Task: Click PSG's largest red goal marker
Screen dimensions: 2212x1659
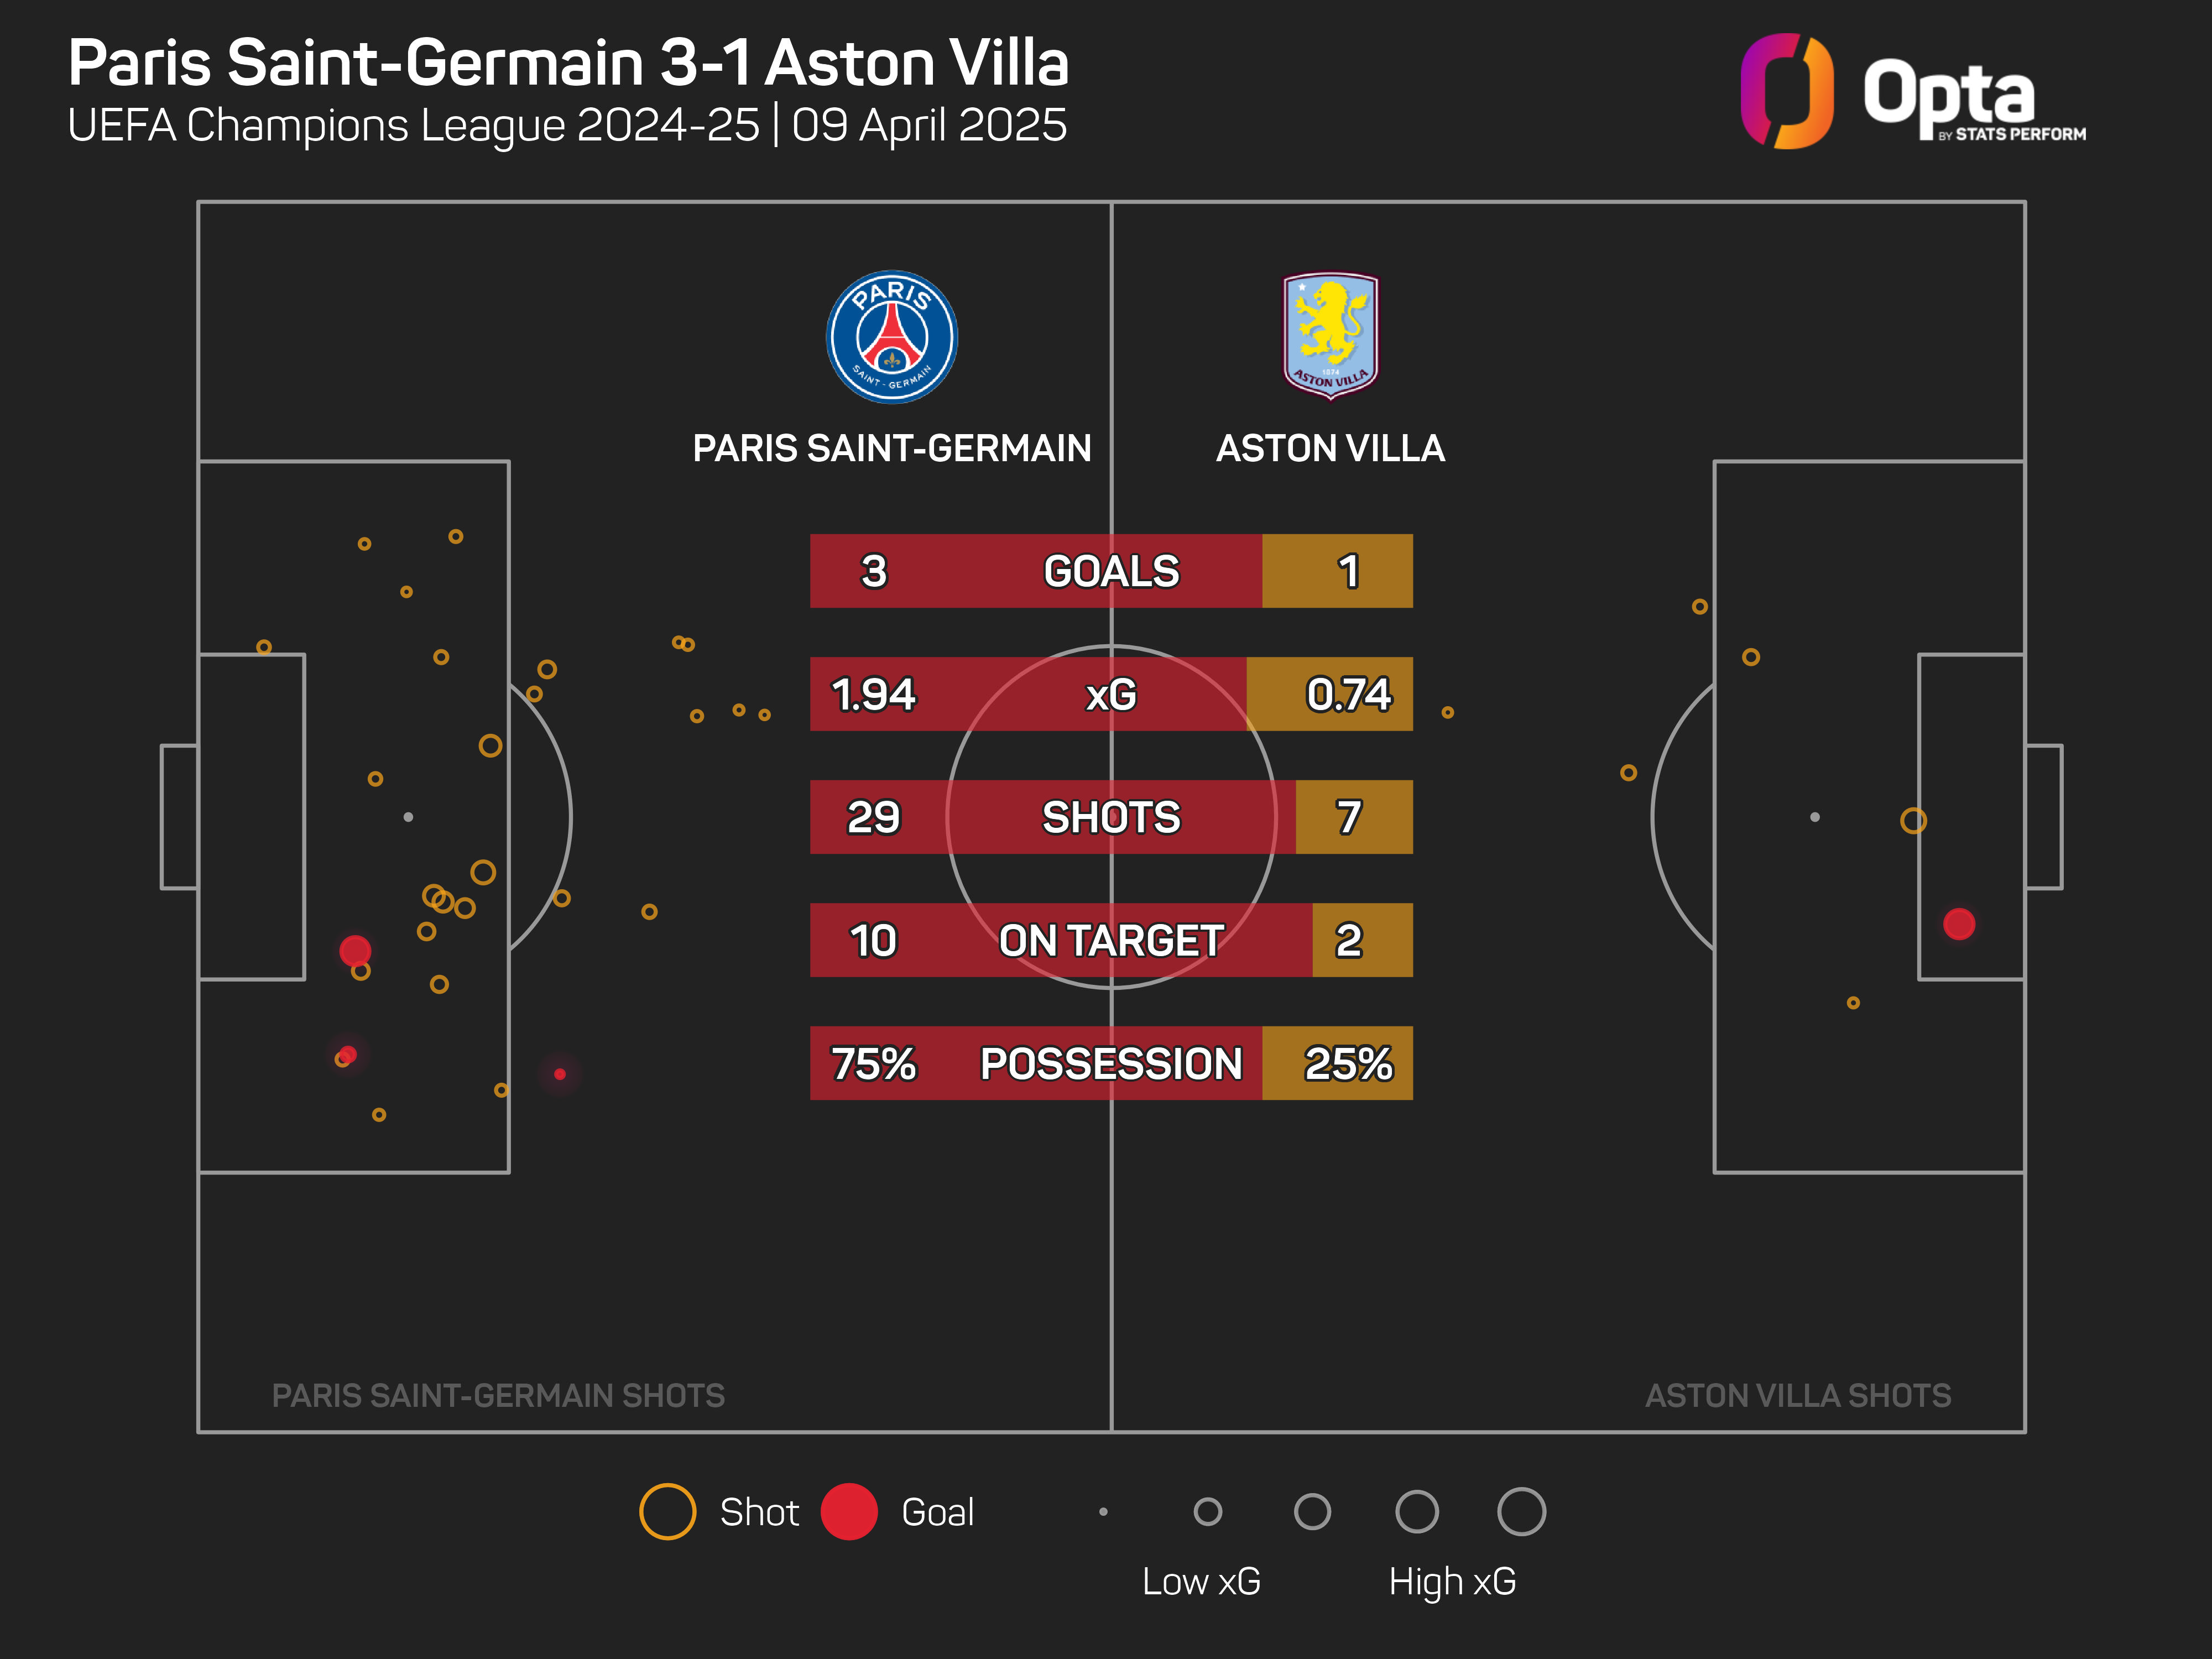Action: tap(355, 950)
